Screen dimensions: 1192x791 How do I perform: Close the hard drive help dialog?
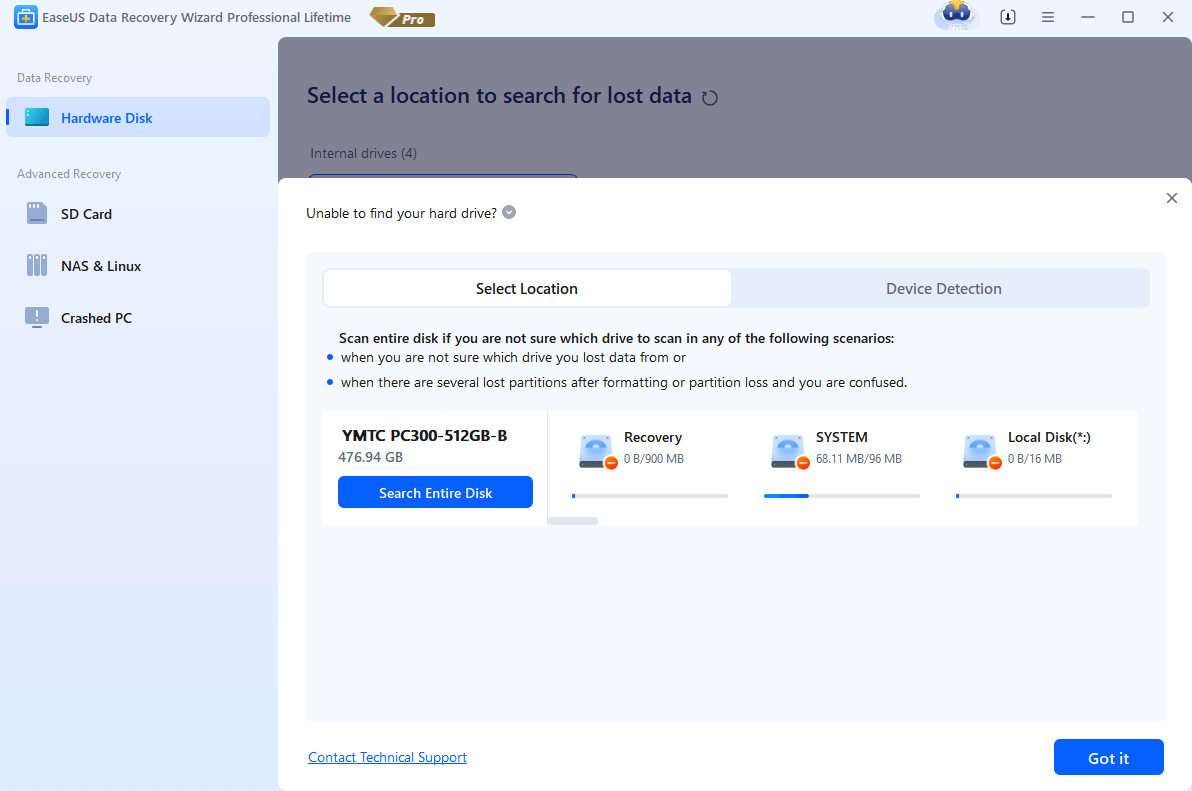tap(1171, 198)
